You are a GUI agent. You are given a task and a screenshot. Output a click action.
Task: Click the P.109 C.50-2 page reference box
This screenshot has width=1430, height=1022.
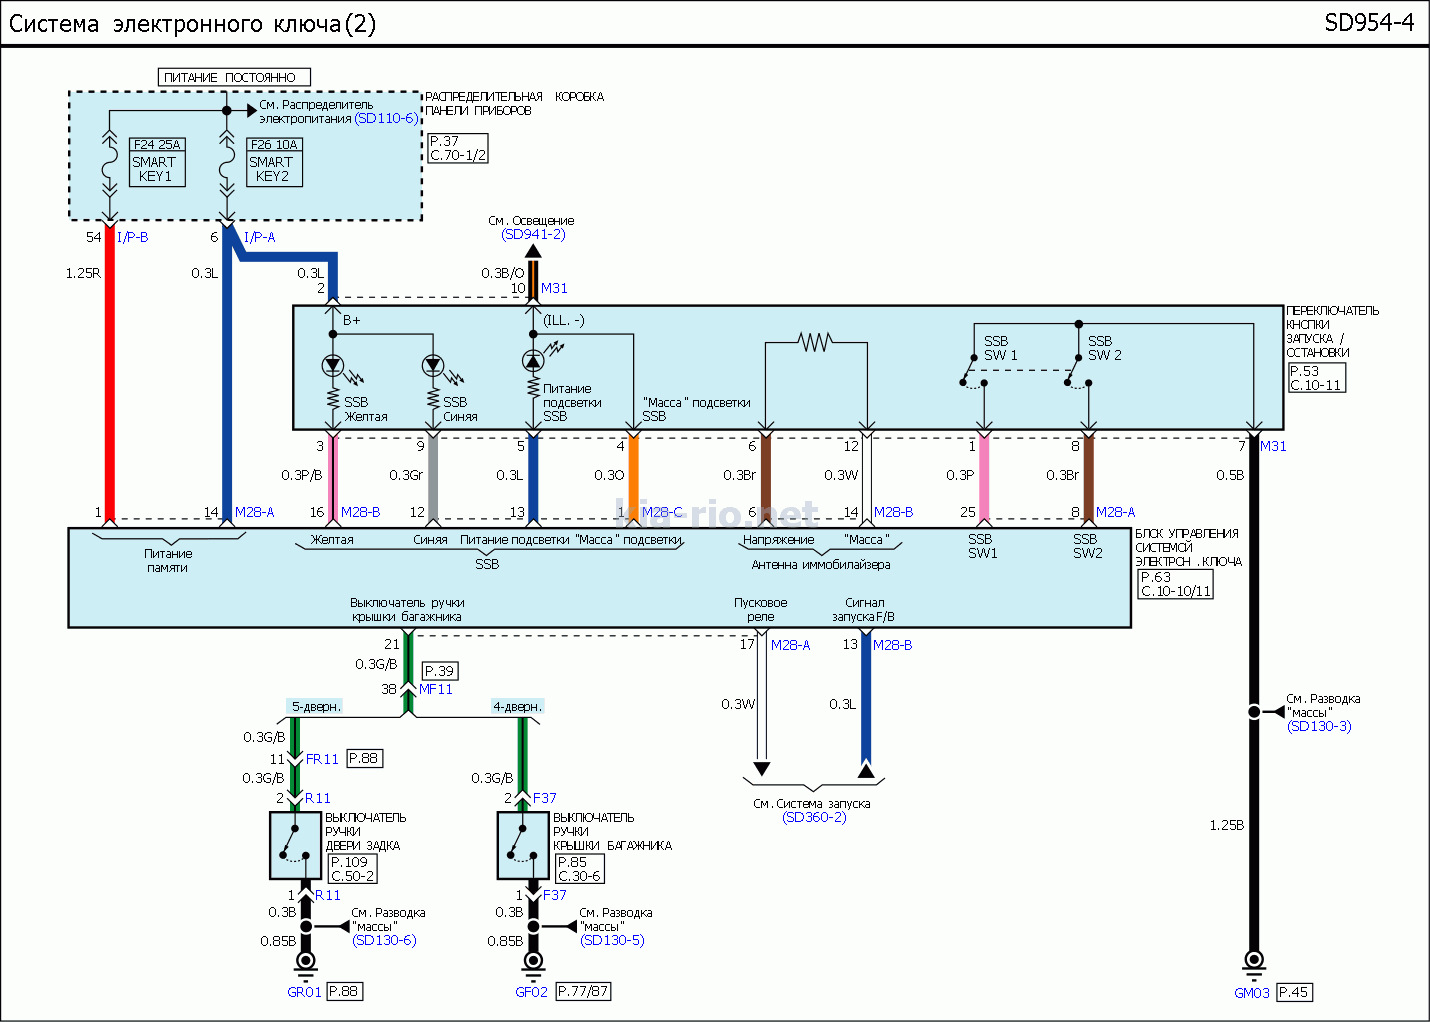353,869
